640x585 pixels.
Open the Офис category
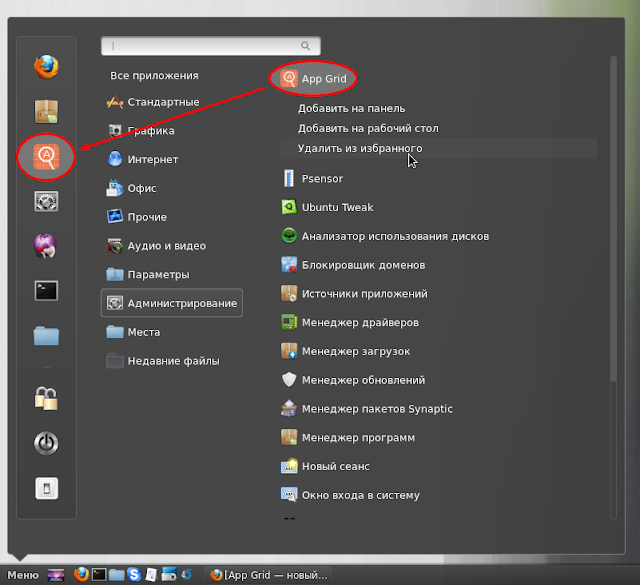[131, 188]
